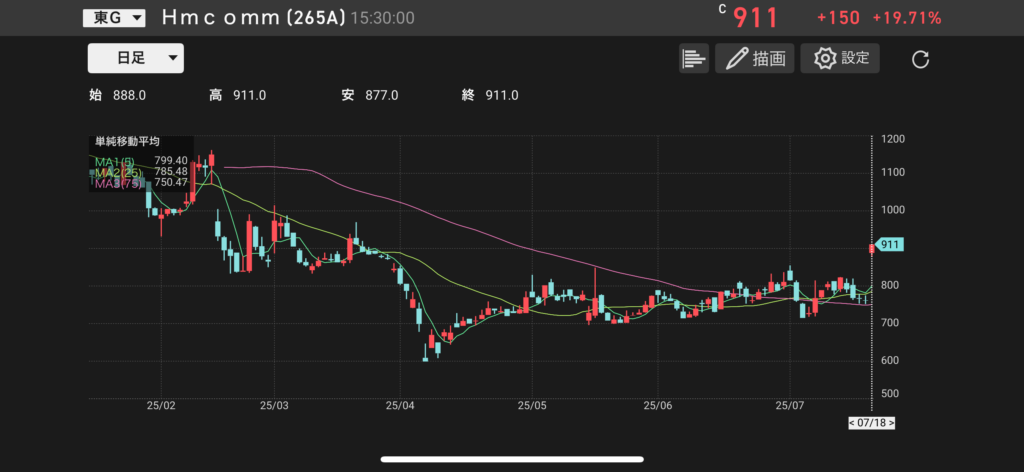The width and height of the screenshot is (1024, 472).
Task: Click the 25/02 date axis label
Action: pos(161,405)
